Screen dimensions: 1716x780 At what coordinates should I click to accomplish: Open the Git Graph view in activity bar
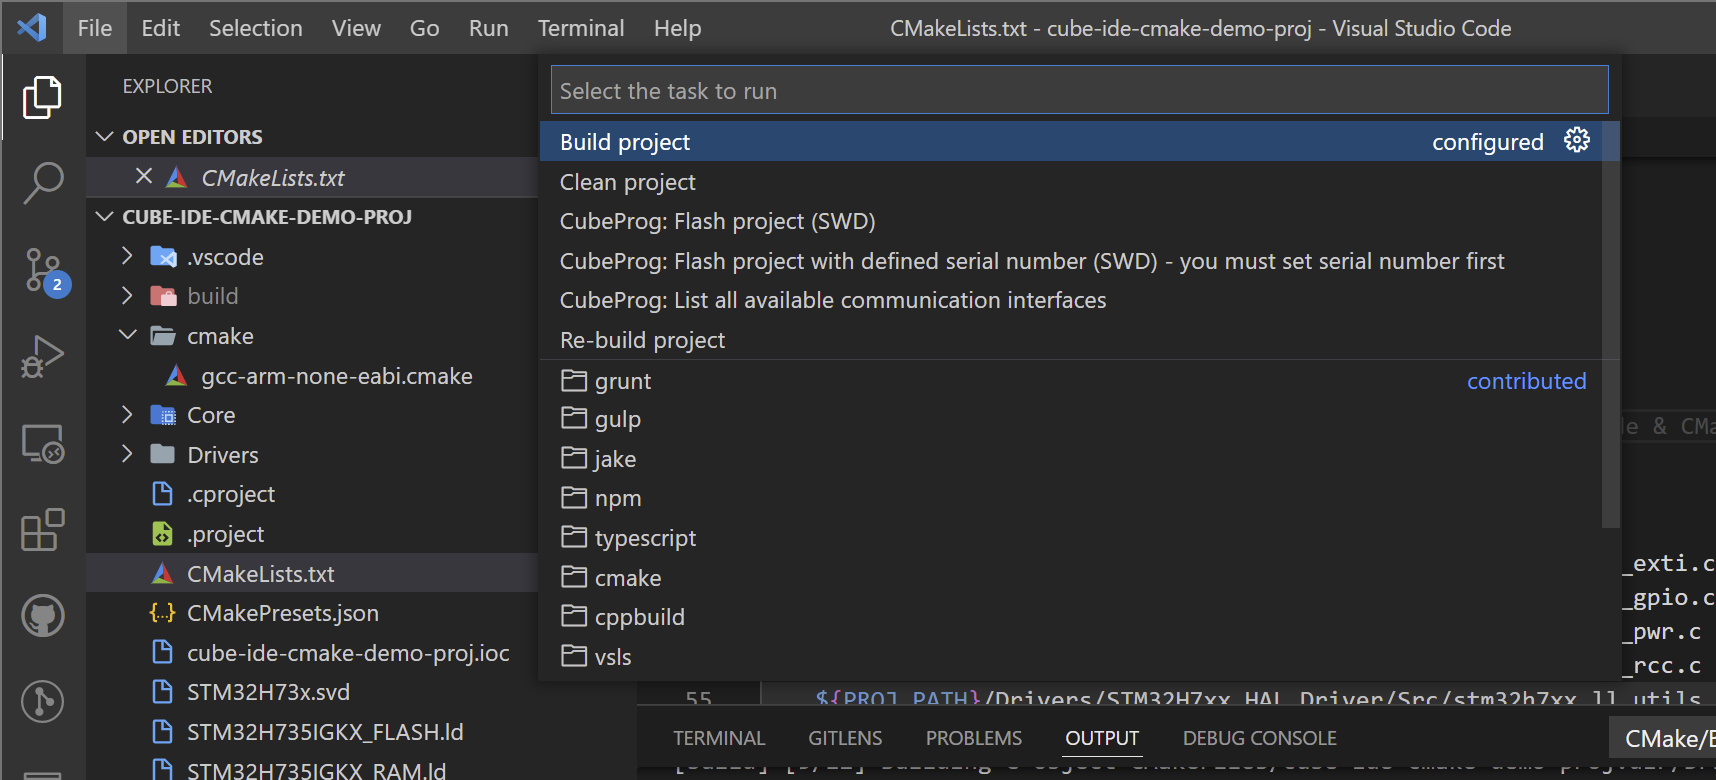click(x=42, y=702)
